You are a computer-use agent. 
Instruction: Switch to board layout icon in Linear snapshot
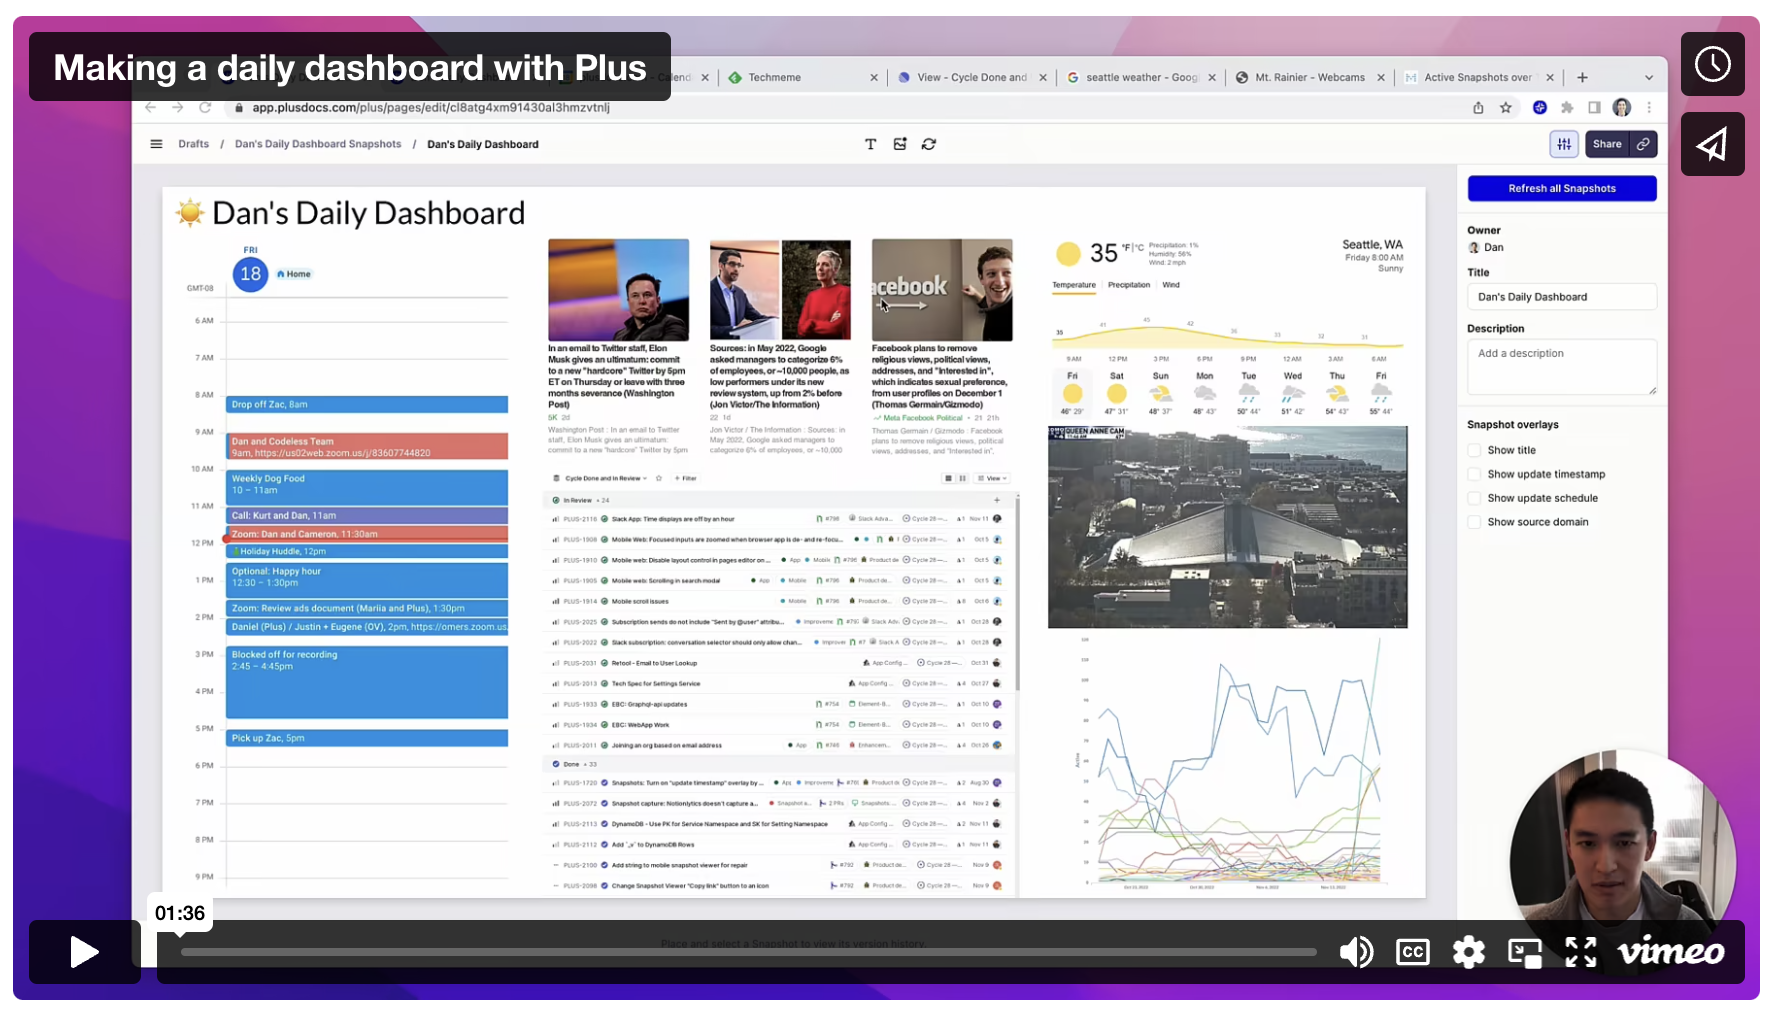pos(962,478)
